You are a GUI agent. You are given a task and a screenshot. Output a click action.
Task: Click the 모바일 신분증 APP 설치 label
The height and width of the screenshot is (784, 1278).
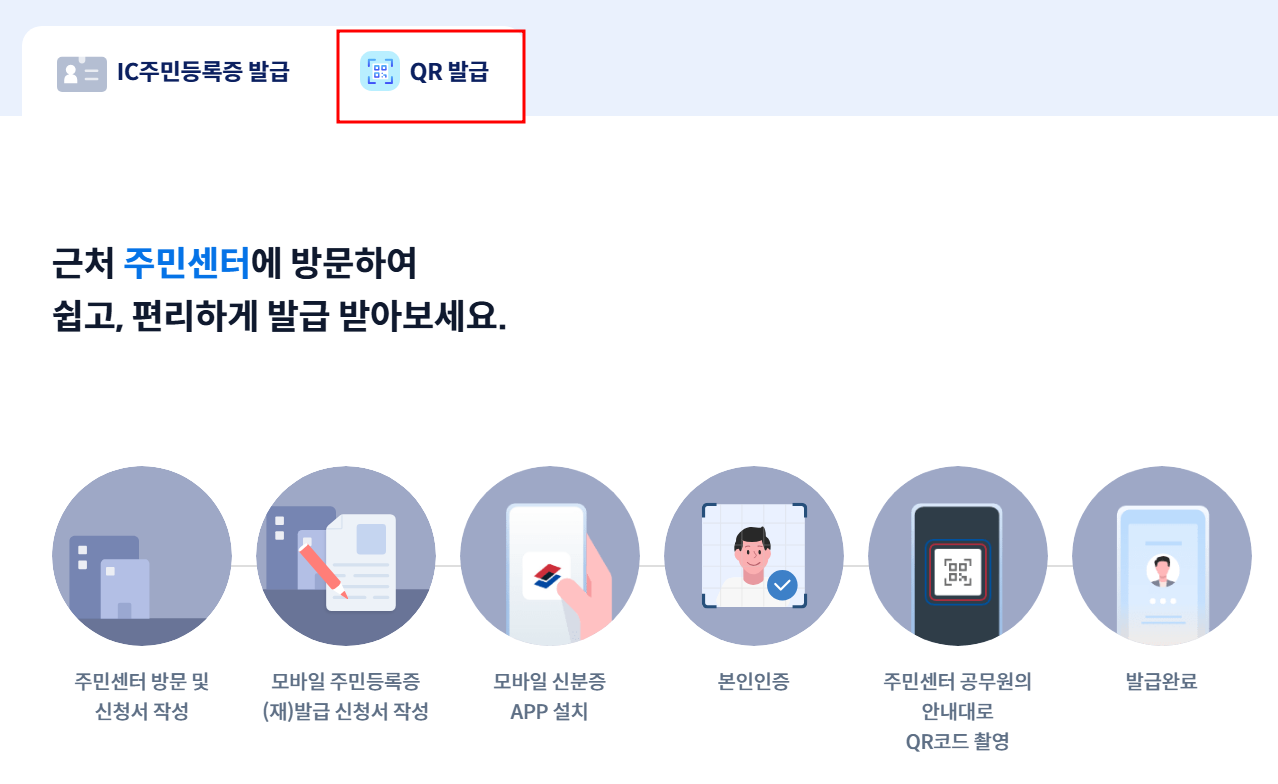[x=550, y=697]
